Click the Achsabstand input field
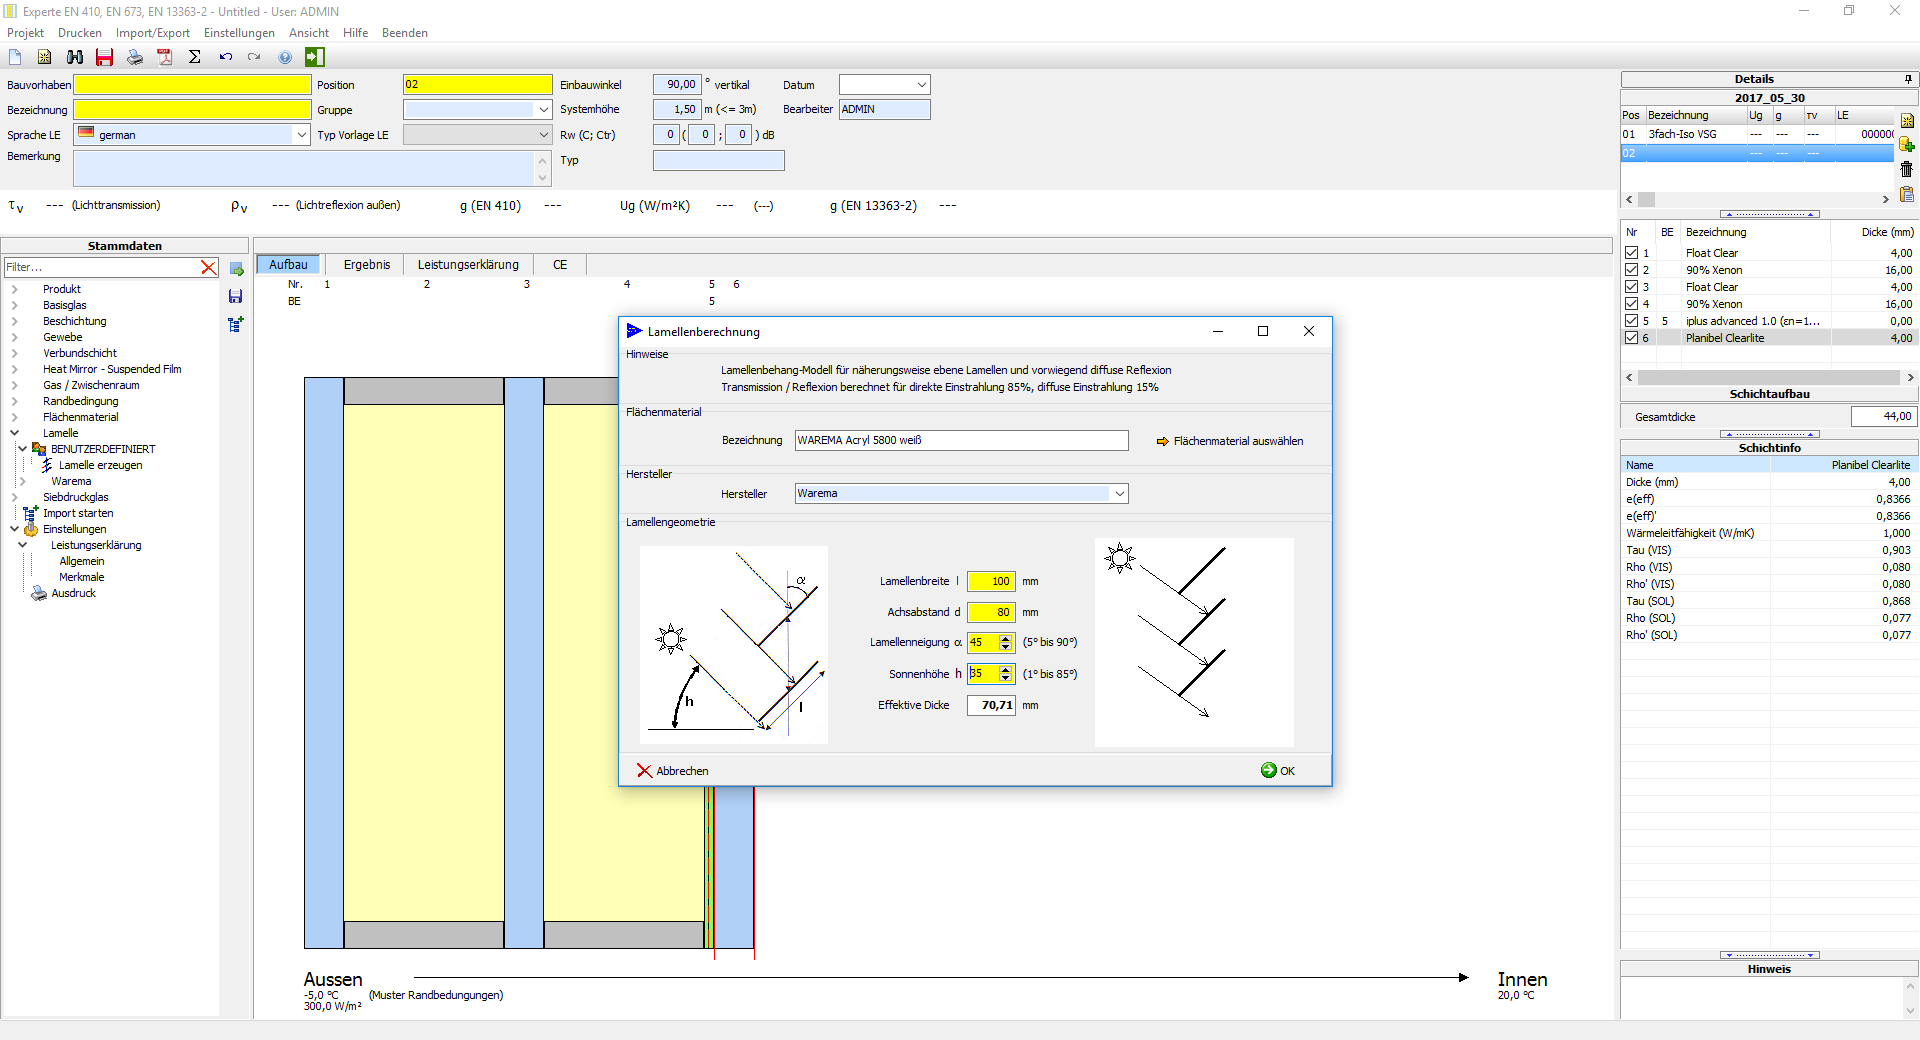 coord(991,612)
